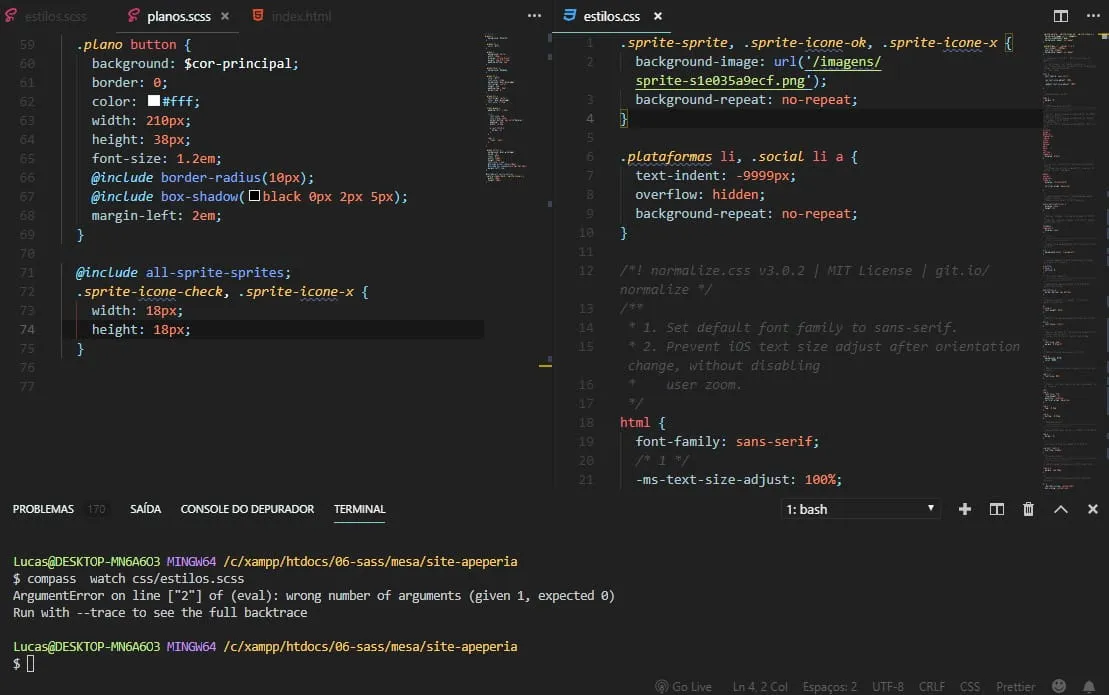This screenshot has height=695, width=1109.
Task: Close the planos.scss tab
Action: [225, 16]
